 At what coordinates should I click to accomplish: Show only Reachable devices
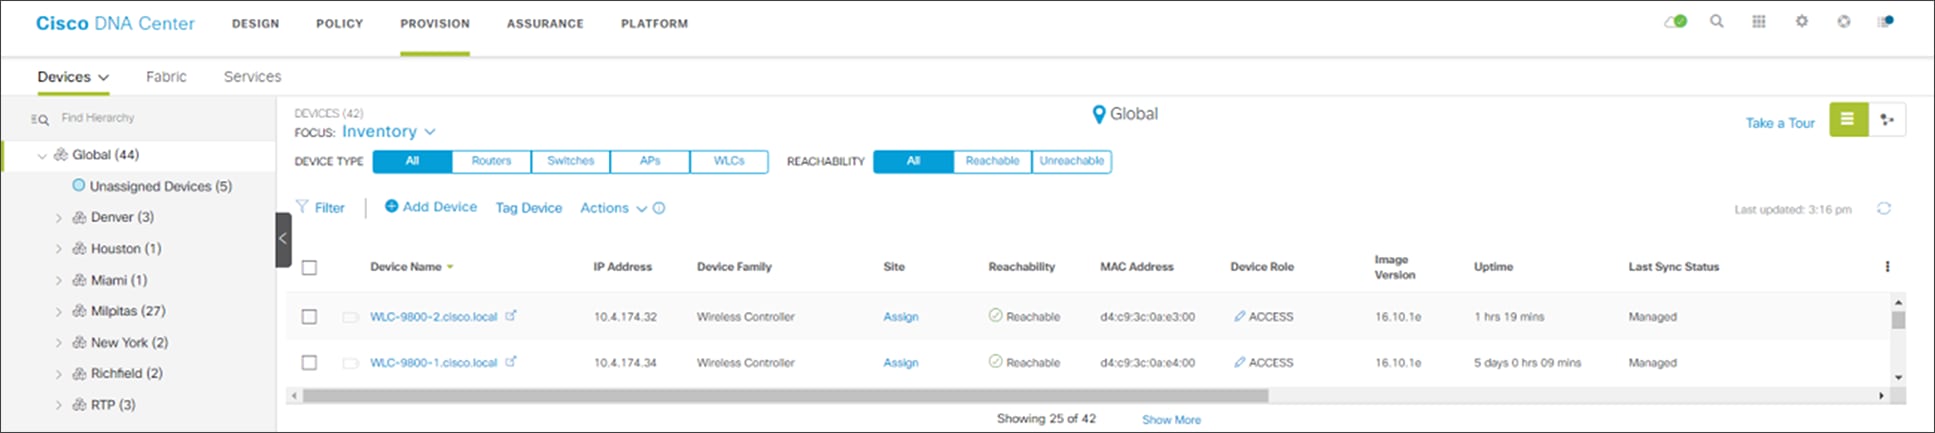pyautogui.click(x=992, y=161)
